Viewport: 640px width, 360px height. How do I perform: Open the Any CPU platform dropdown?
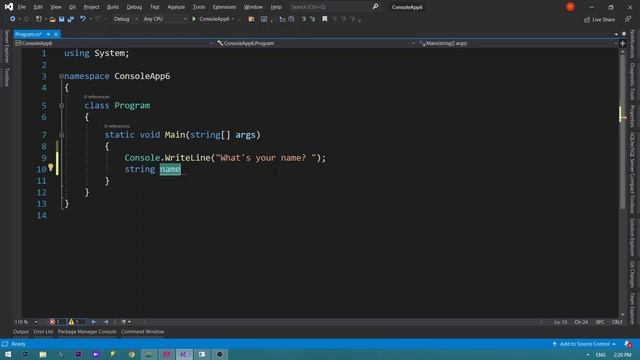point(164,19)
